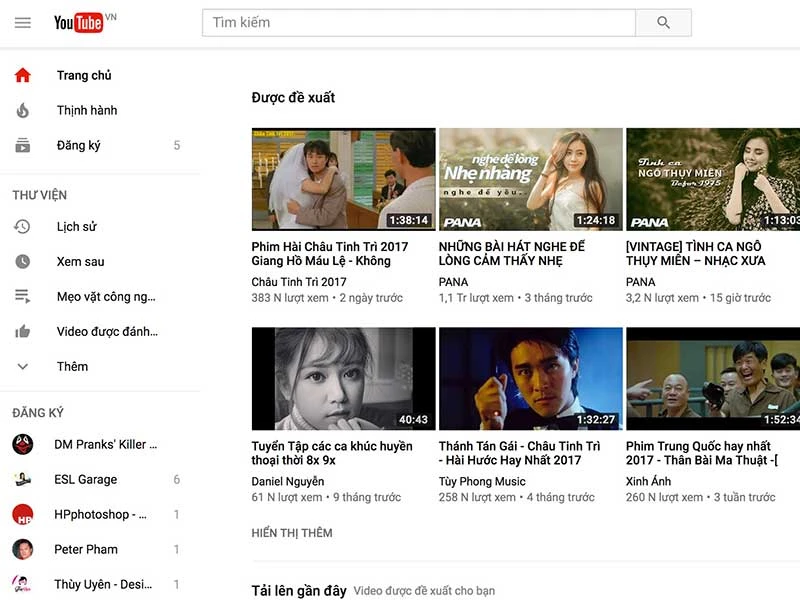Select the Xem sau clock icon
The image size is (800, 600).
pyautogui.click(x=22, y=262)
